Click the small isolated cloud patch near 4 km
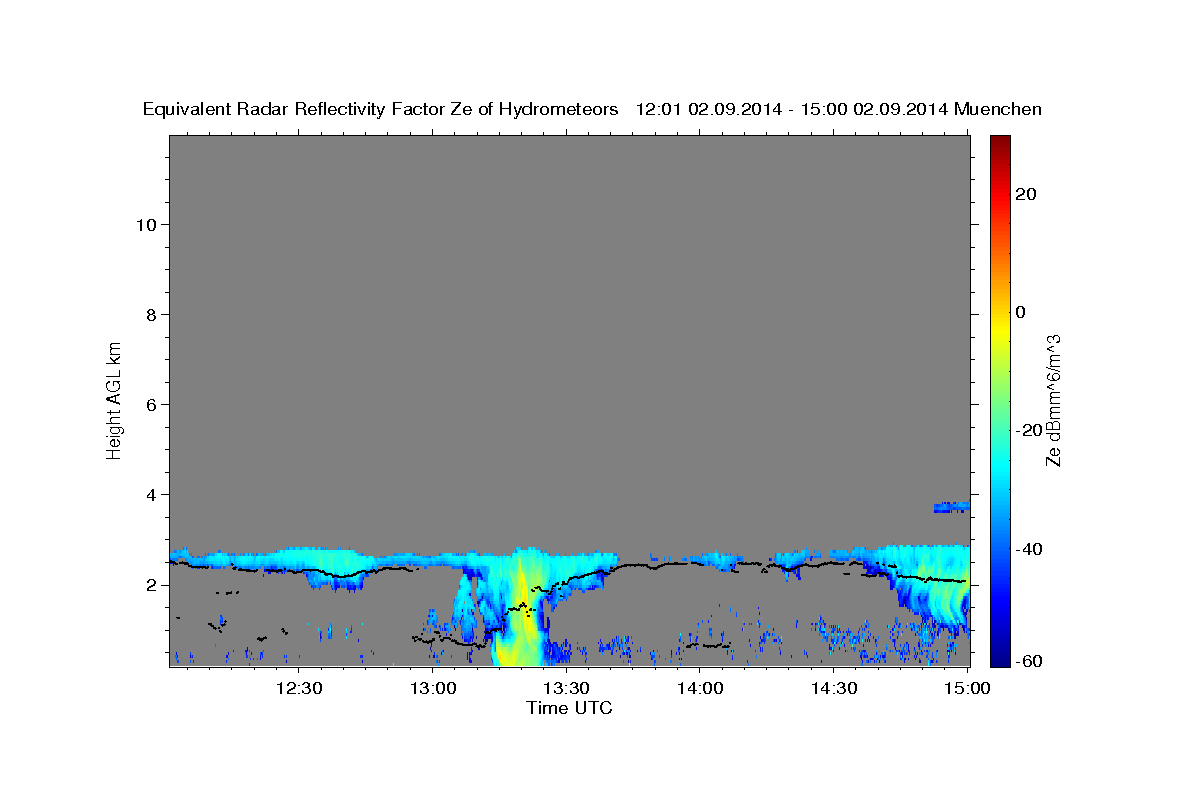This screenshot has width=1200, height=800. click(x=951, y=507)
